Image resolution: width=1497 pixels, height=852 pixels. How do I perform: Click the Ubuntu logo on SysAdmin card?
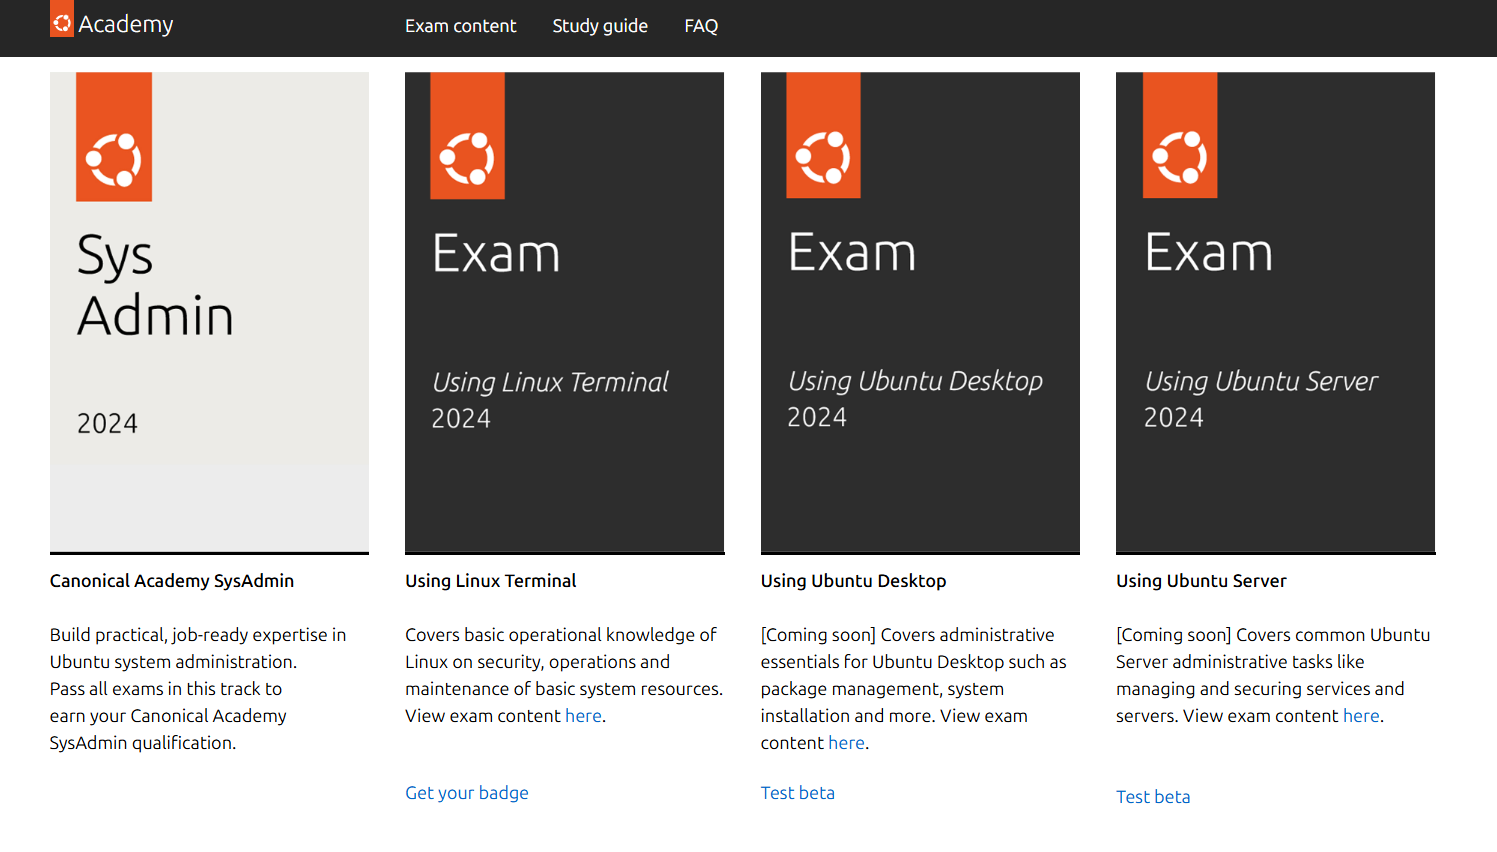pyautogui.click(x=114, y=159)
